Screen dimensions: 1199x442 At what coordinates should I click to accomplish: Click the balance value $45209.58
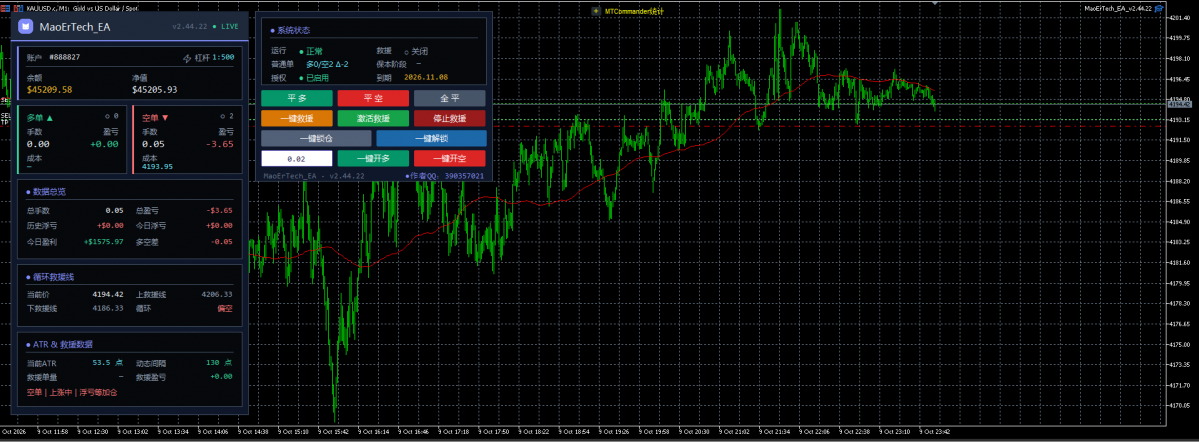tap(49, 89)
